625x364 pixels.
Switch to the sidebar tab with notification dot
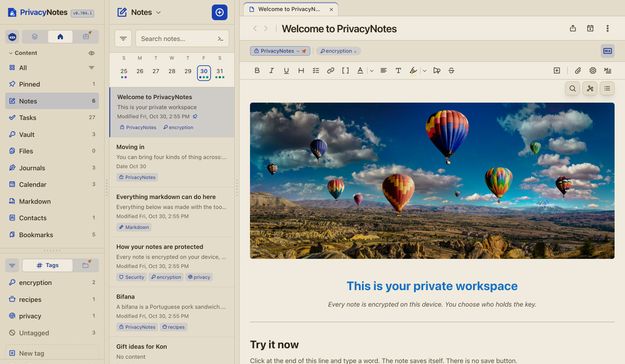click(86, 37)
